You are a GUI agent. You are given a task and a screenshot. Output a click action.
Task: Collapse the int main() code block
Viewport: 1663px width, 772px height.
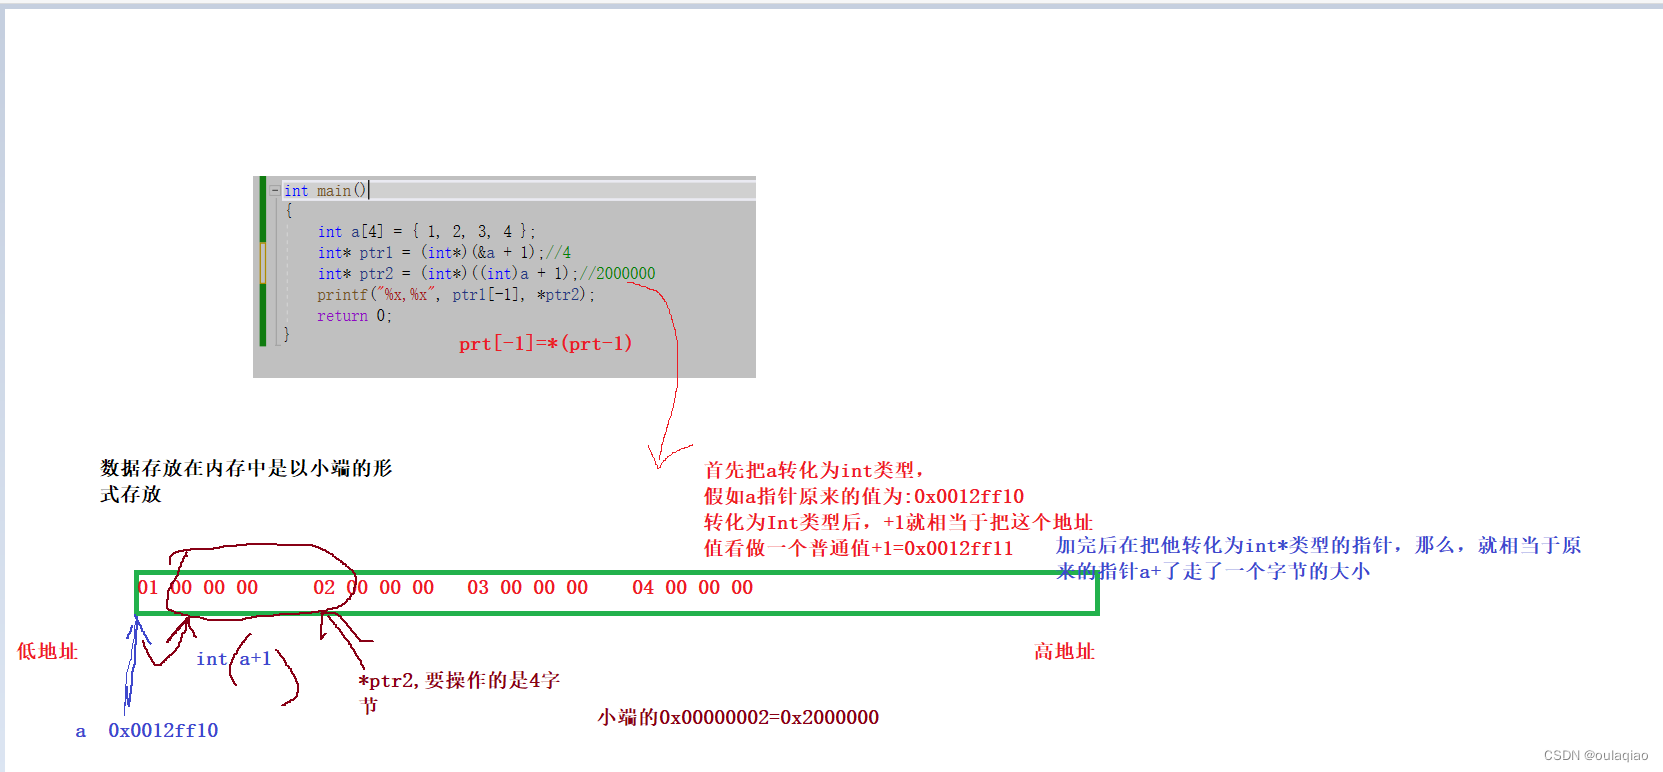click(x=275, y=190)
